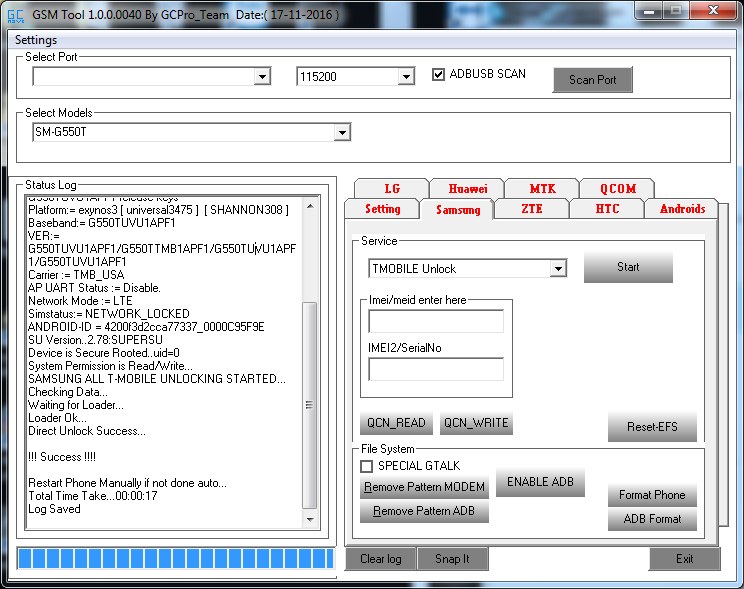Click the Scan Port button
Screen dimensions: 744x589
[x=592, y=80]
